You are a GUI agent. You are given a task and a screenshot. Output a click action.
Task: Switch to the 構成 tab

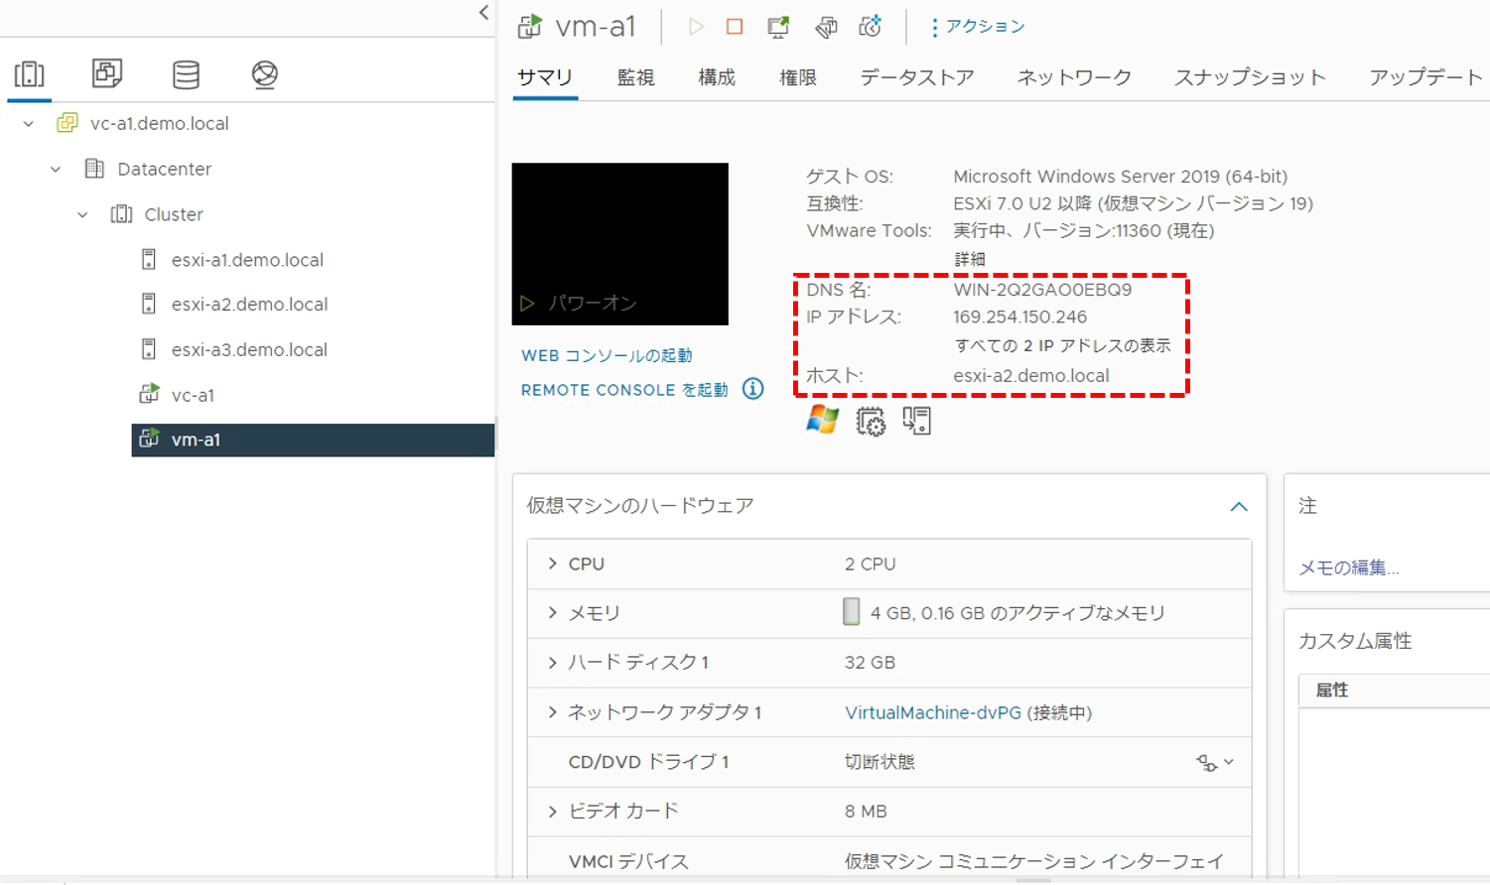point(717,78)
